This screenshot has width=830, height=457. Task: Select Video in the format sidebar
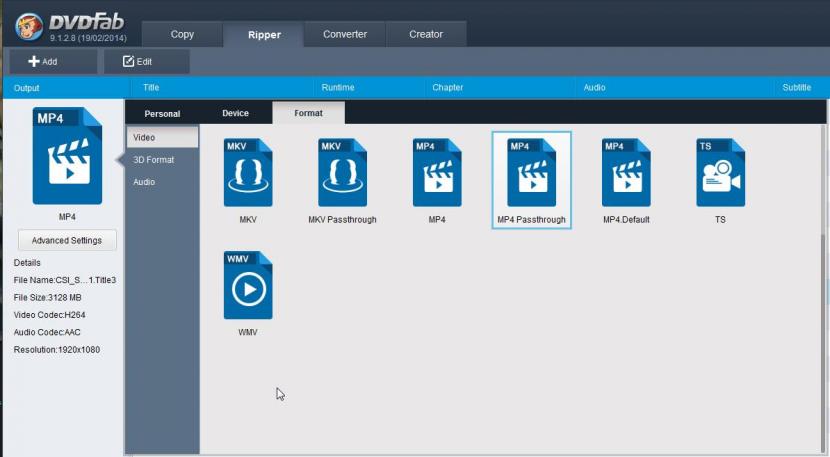coord(163,137)
